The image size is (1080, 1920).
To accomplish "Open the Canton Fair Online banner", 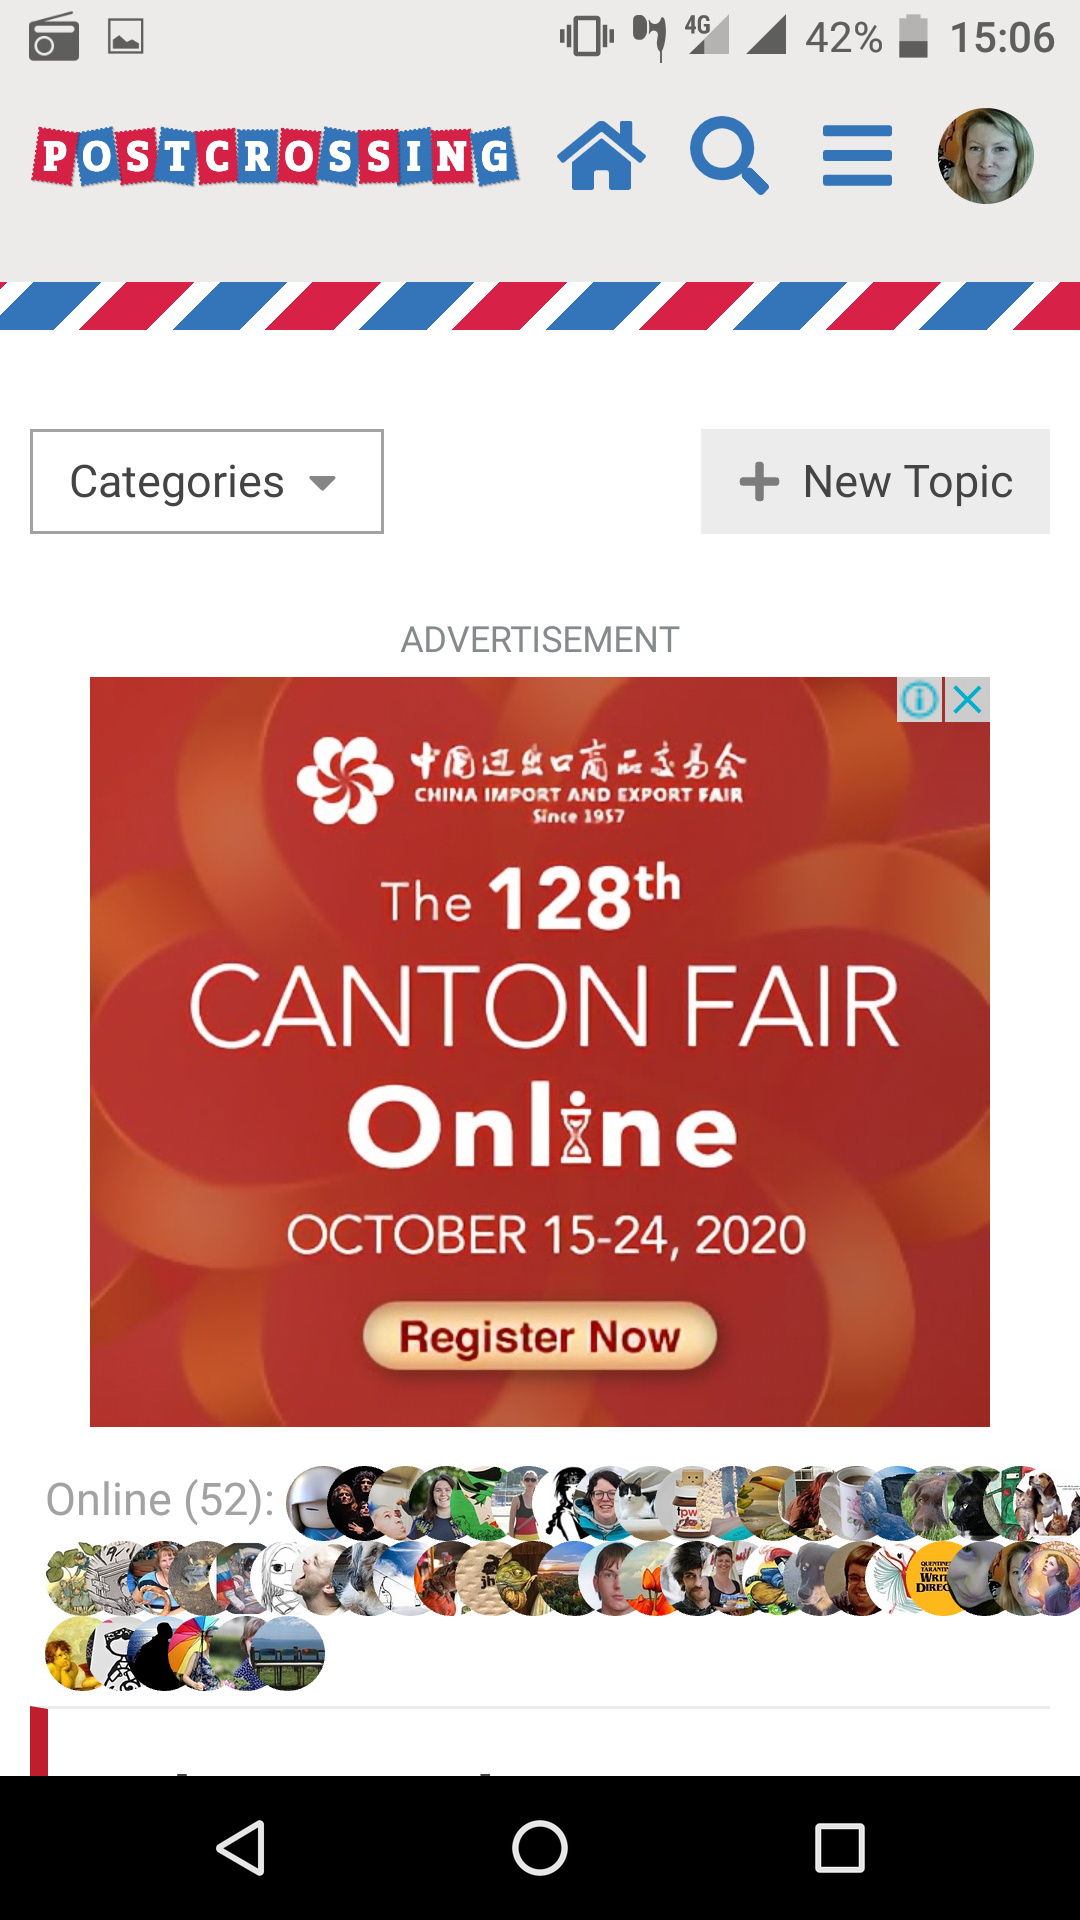I will (540, 1052).
